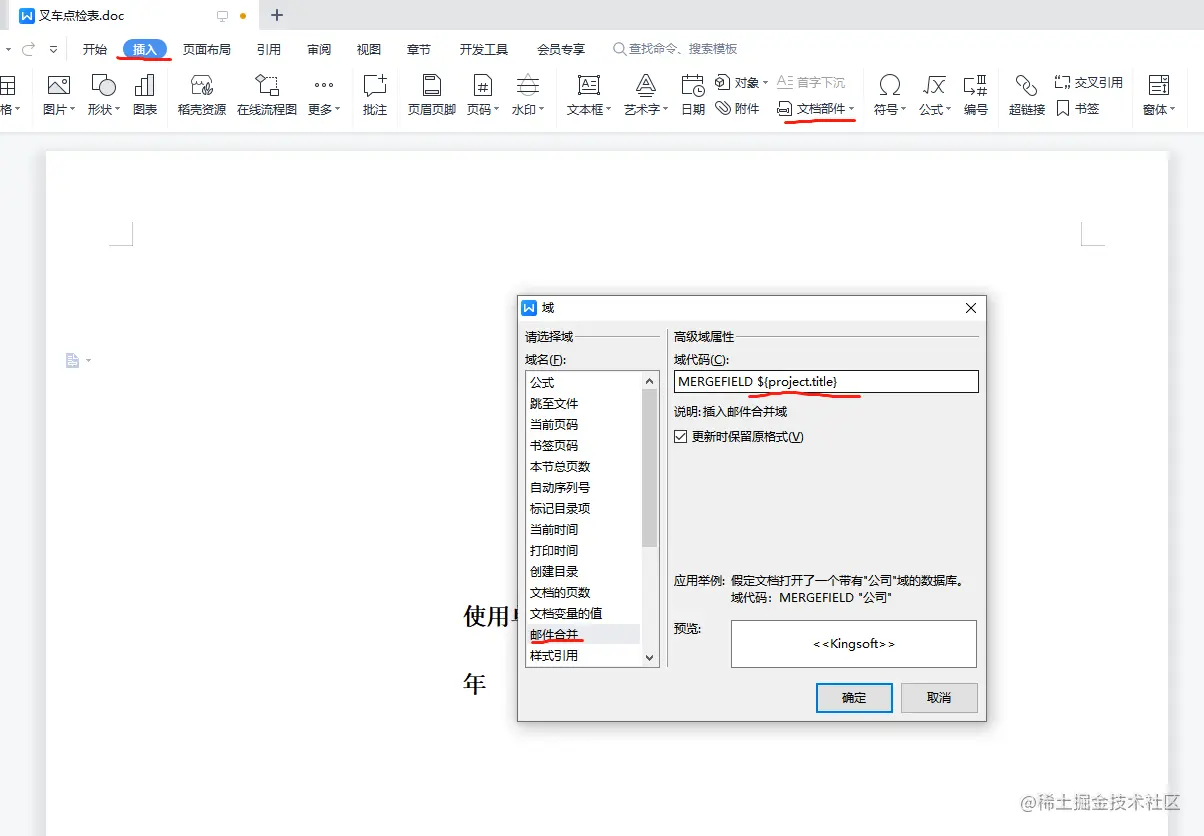This screenshot has width=1204, height=836.
Task: Switch to the 页面布局 ribbon tab
Action: coord(207,48)
